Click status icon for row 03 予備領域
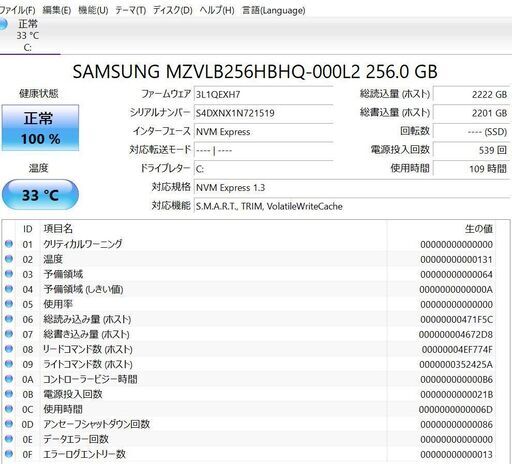This screenshot has width=512, height=464. [9, 274]
